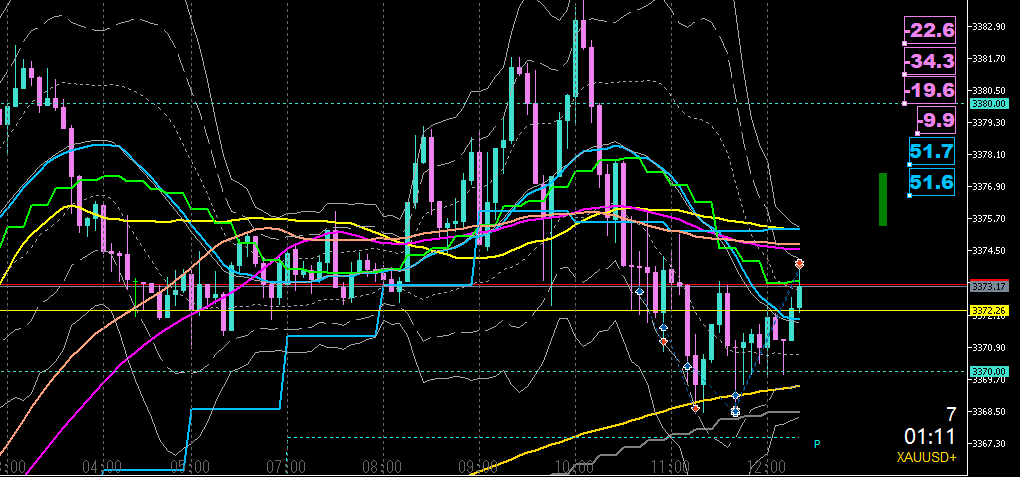1020x477 pixels.
Task: Click 3374.50 on the price scale
Action: coord(989,250)
